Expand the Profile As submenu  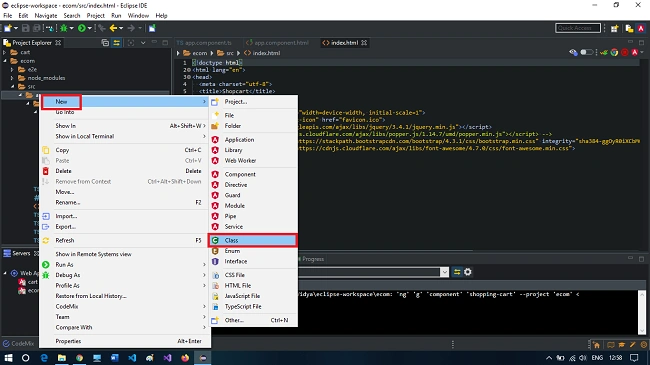124,285
